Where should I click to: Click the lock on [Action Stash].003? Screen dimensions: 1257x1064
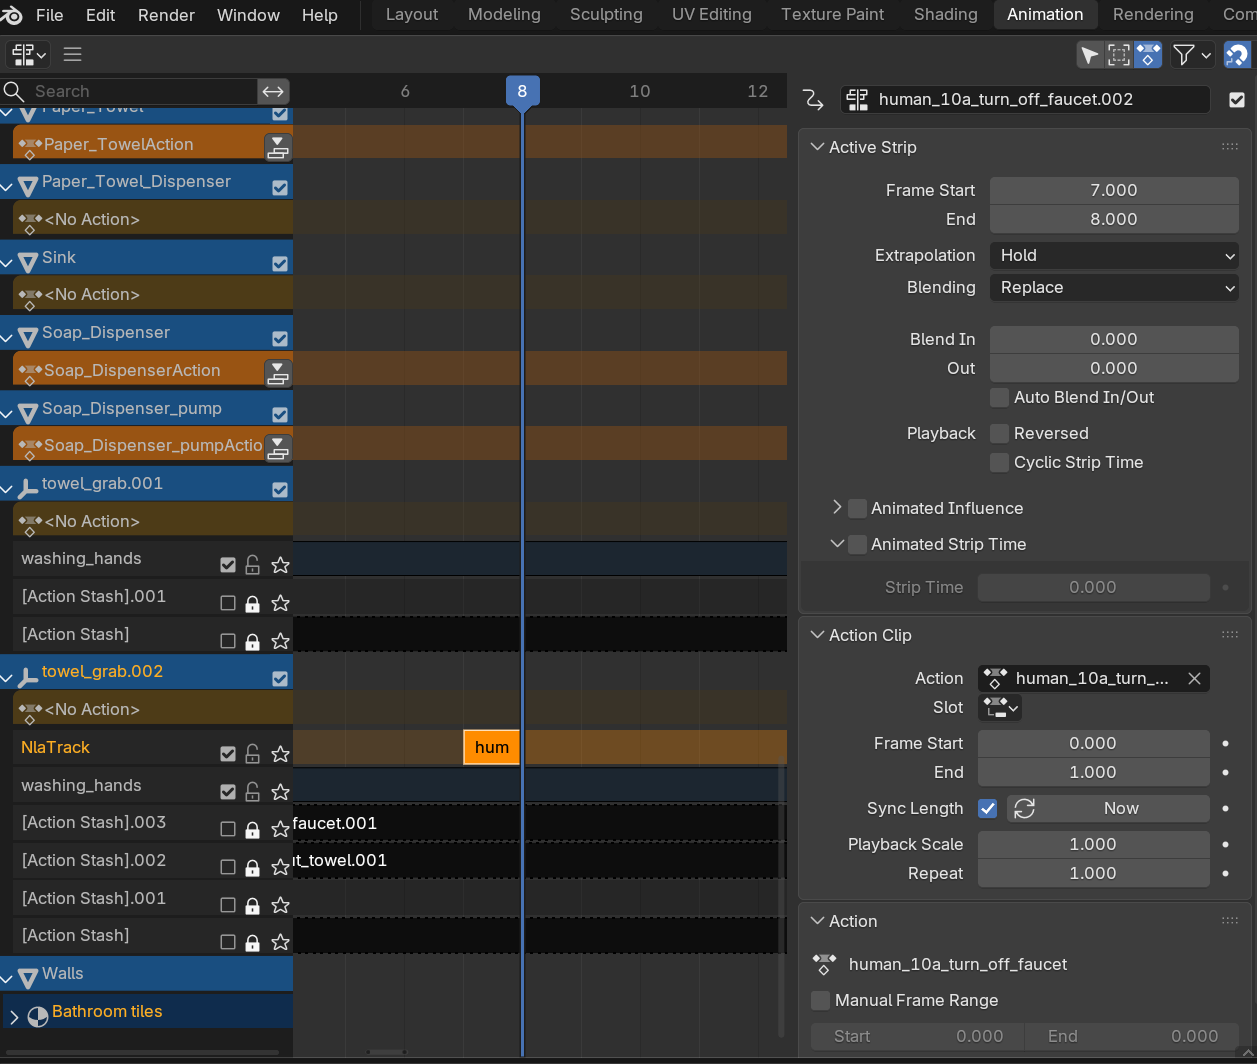[x=253, y=829]
